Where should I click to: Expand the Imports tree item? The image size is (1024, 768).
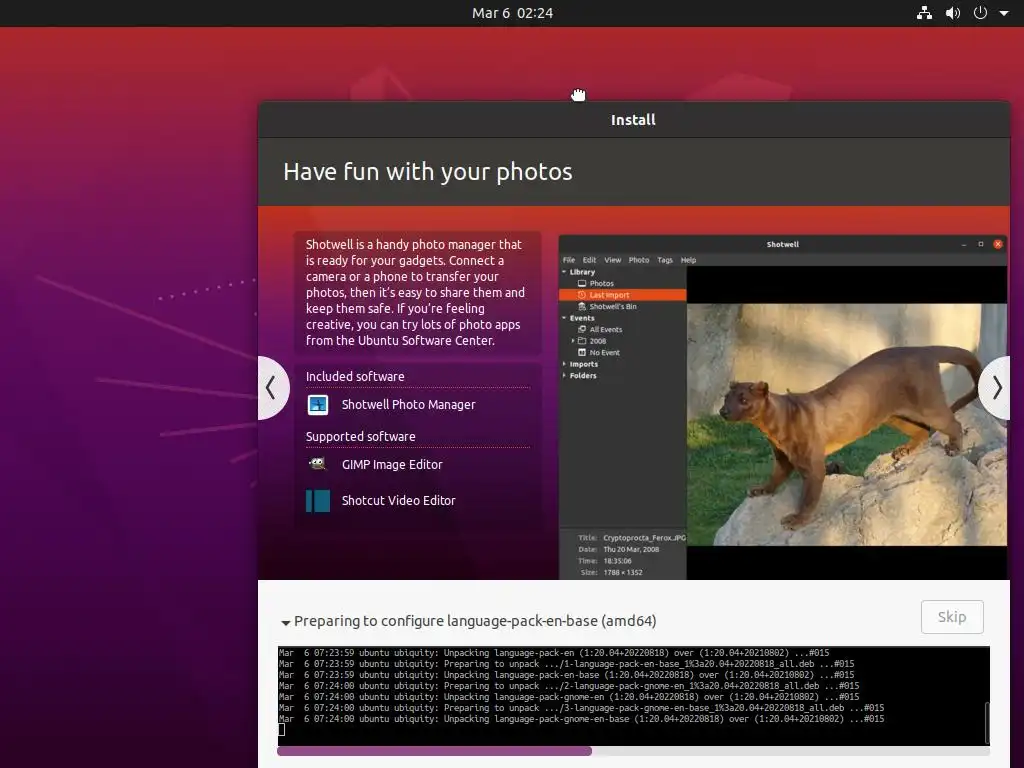(x=564, y=364)
